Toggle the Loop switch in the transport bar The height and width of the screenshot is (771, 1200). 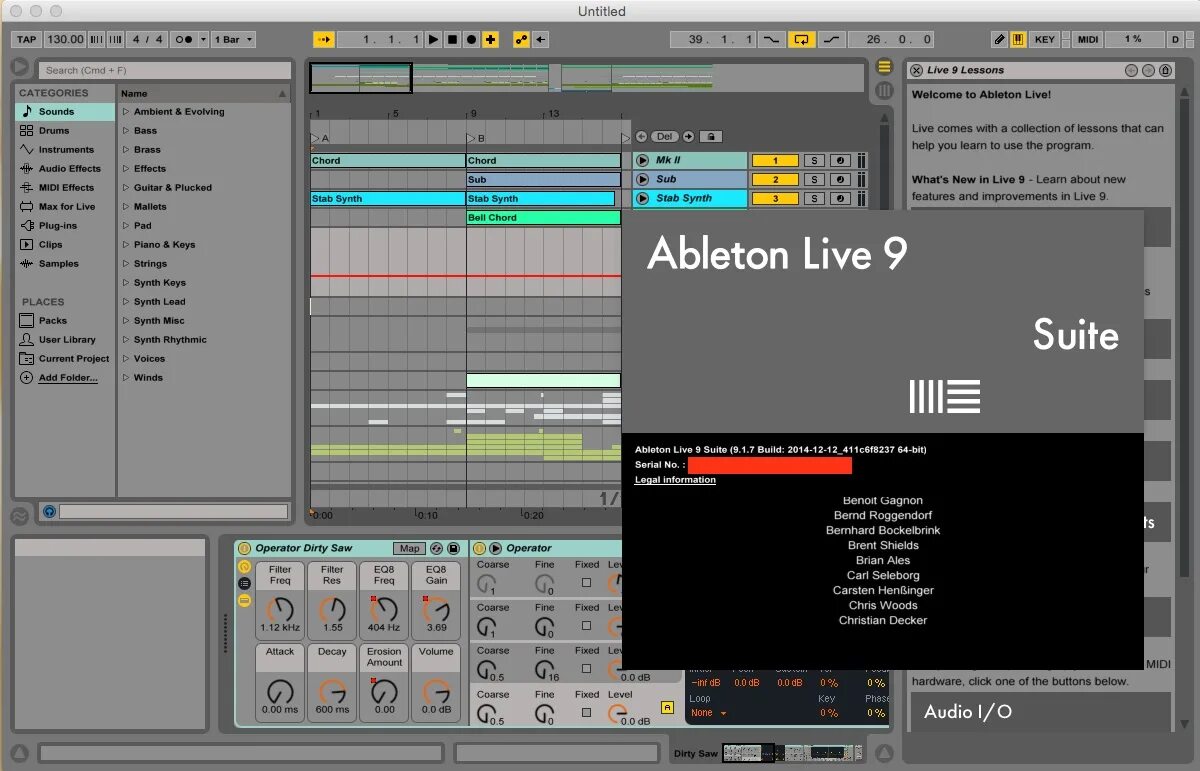(802, 39)
